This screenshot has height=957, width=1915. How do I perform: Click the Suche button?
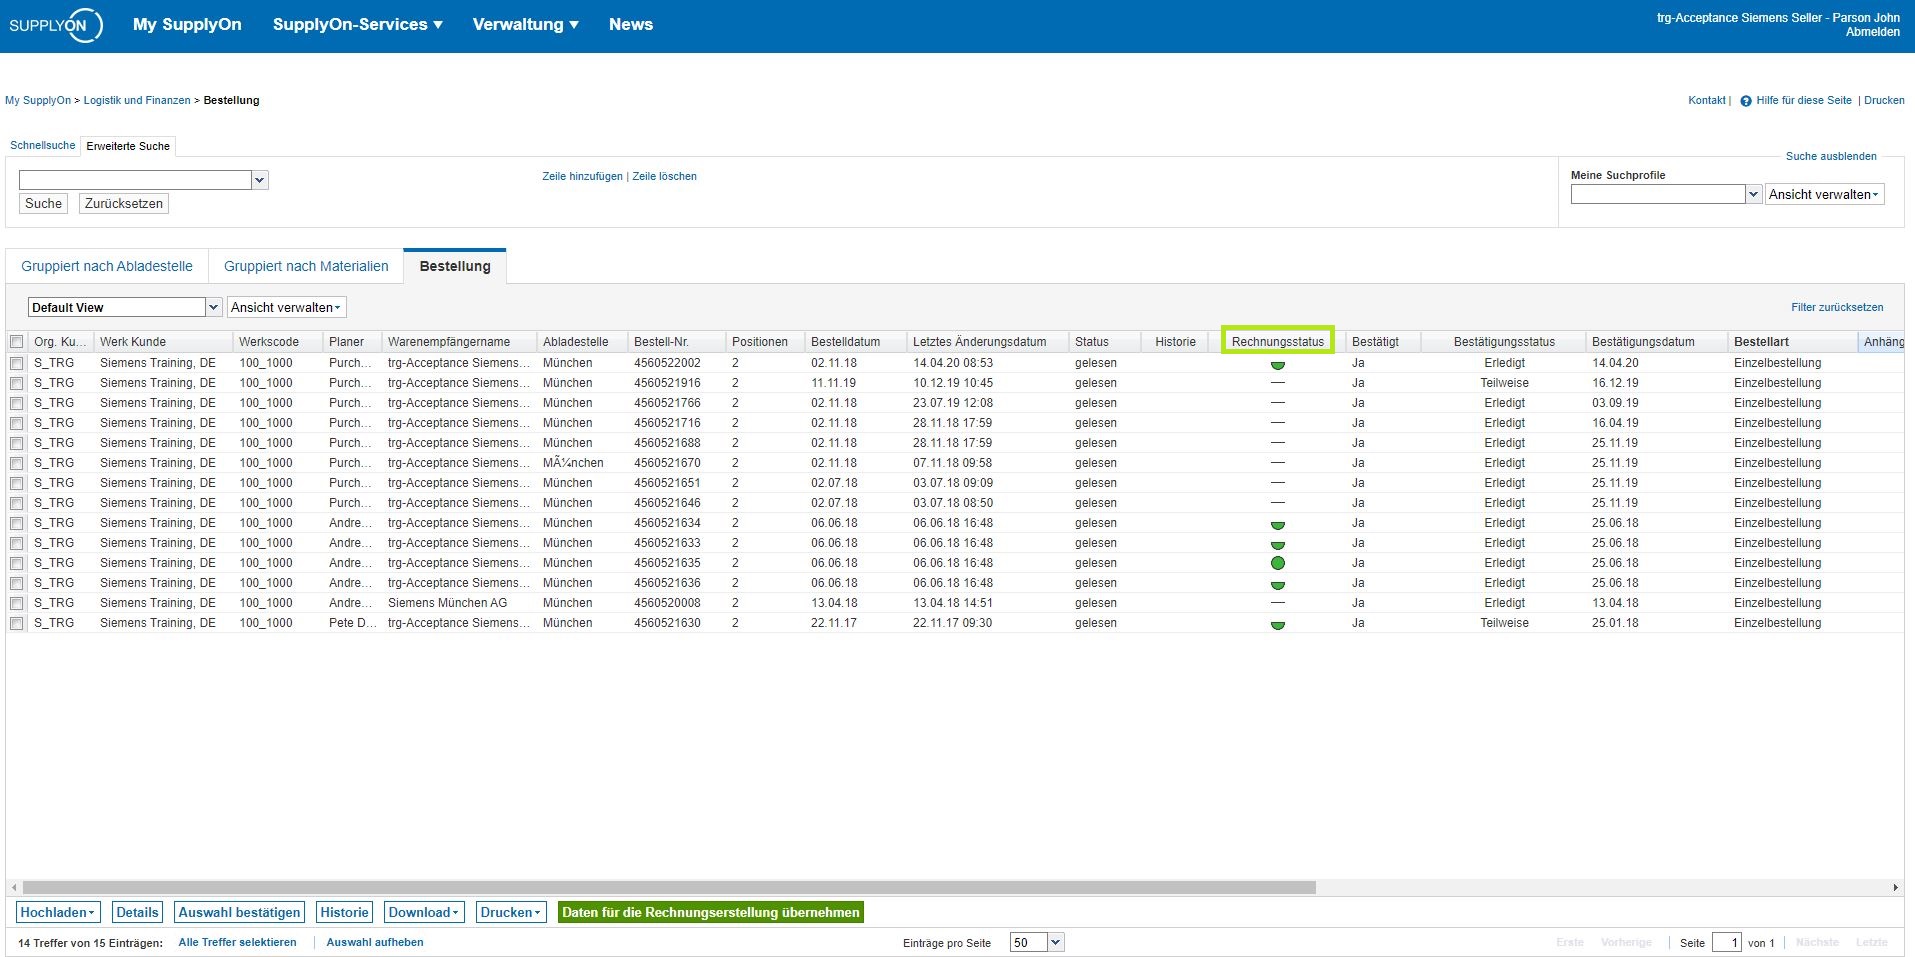[x=43, y=203]
